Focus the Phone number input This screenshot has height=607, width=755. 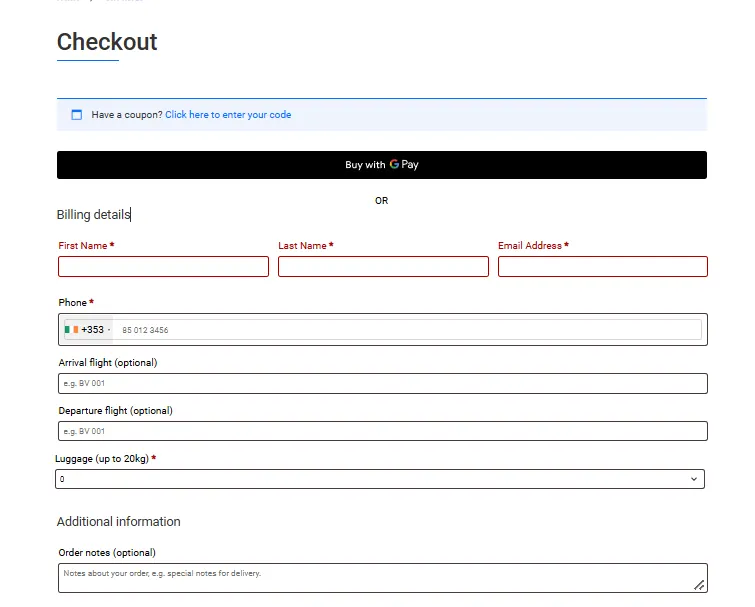(x=407, y=330)
